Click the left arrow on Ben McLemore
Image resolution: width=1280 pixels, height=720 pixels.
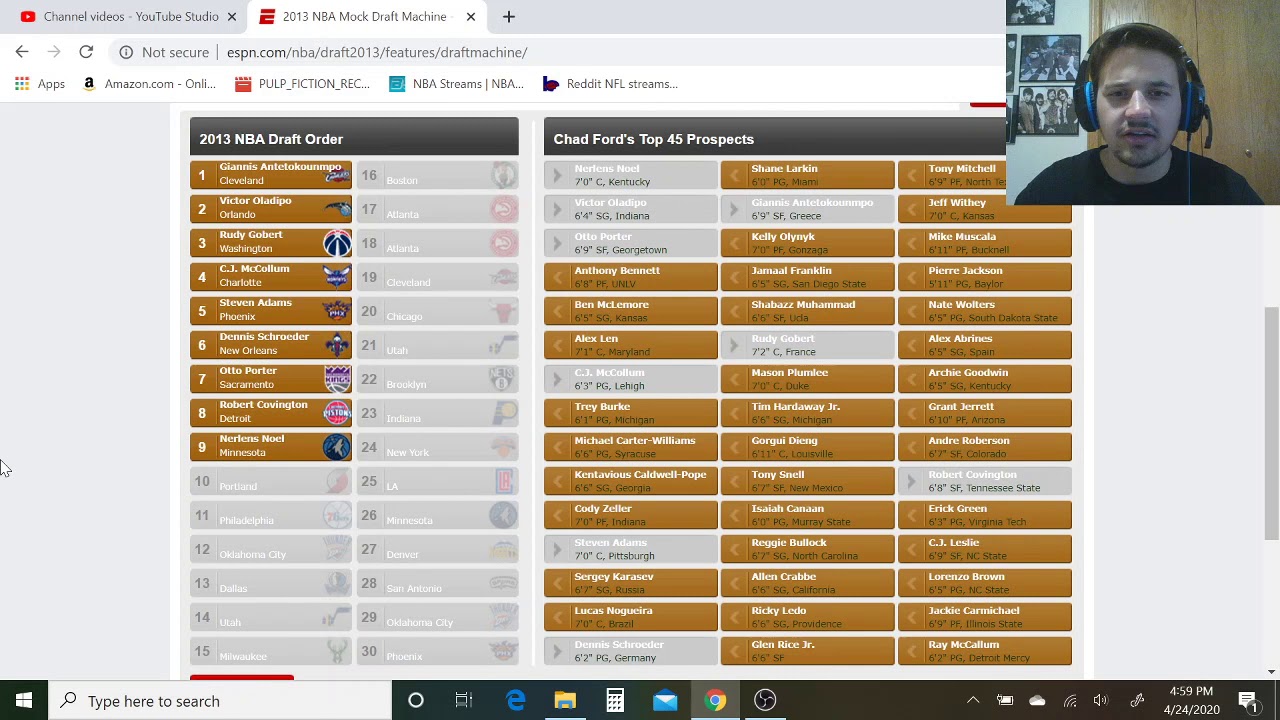click(558, 311)
